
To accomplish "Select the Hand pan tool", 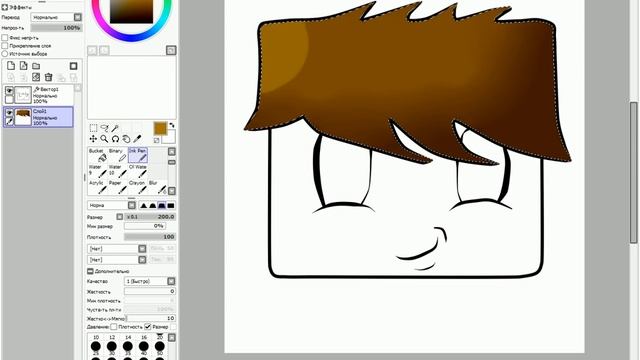I will (126, 139).
